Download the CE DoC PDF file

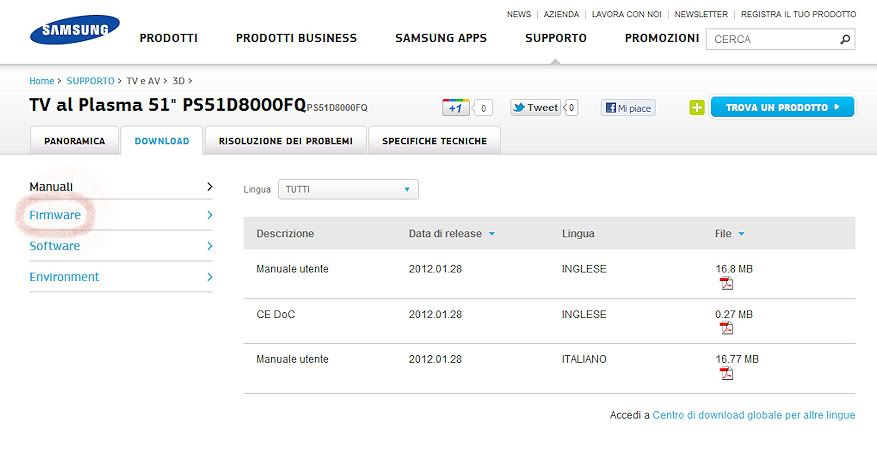pos(726,328)
